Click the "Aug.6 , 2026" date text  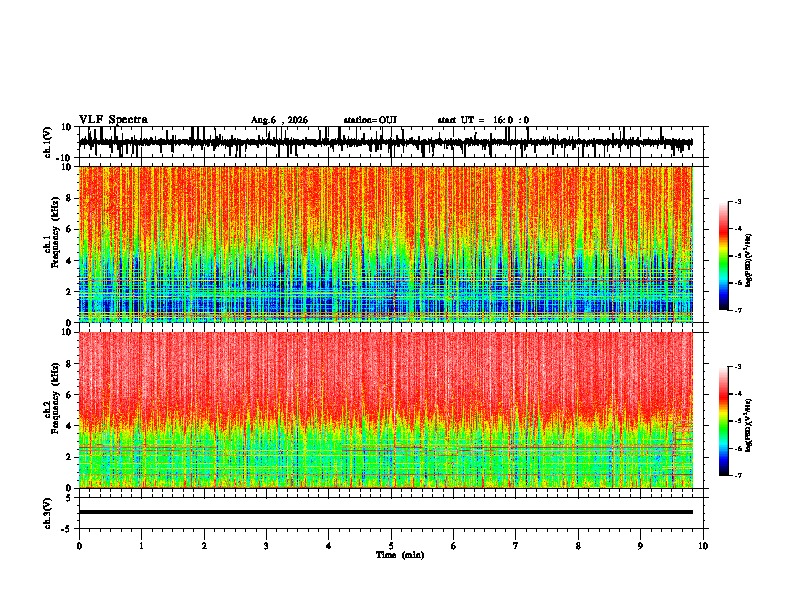pyautogui.click(x=279, y=120)
